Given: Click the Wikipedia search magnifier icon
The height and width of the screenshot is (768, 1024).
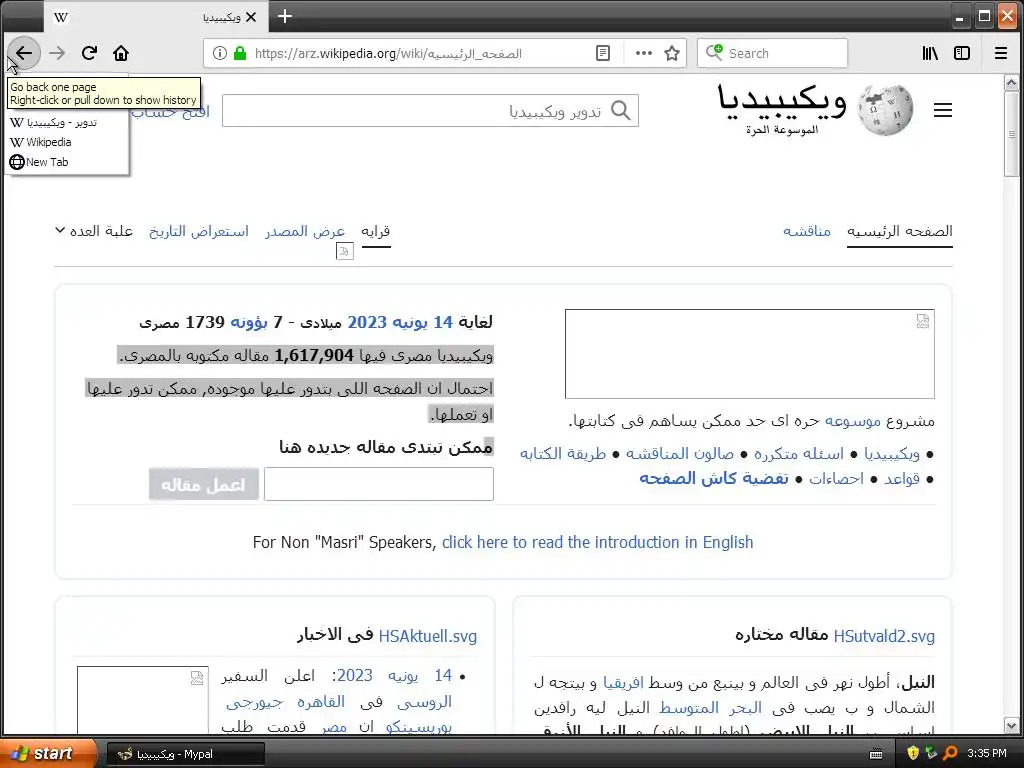Looking at the screenshot, I should click(620, 110).
